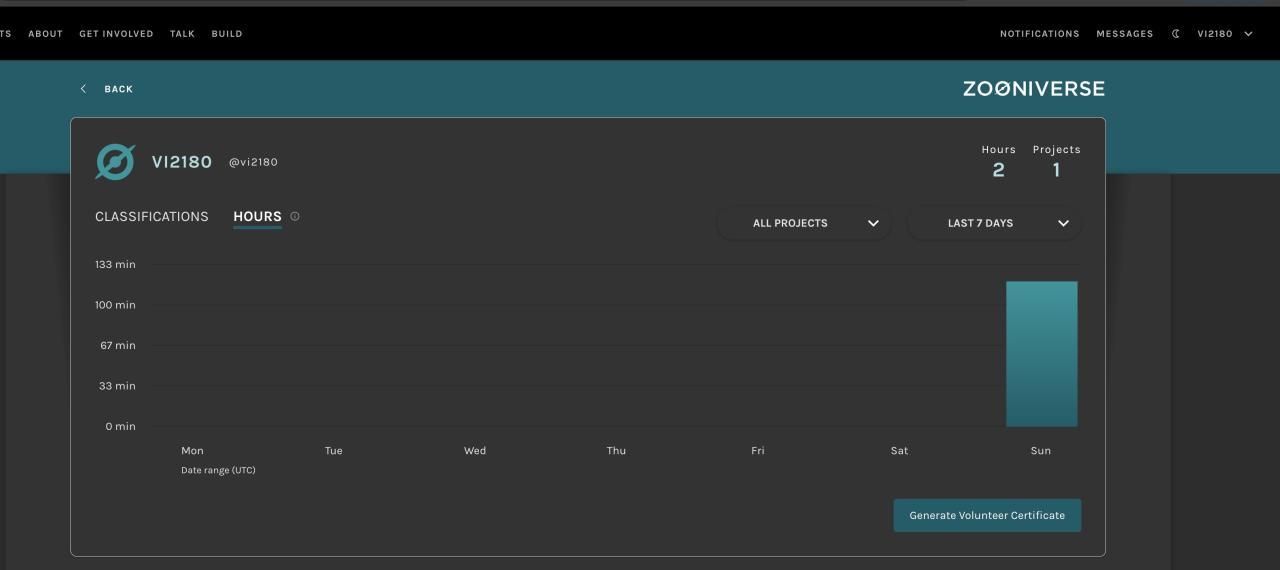
Task: Click the Fri axis label
Action: 758,451
